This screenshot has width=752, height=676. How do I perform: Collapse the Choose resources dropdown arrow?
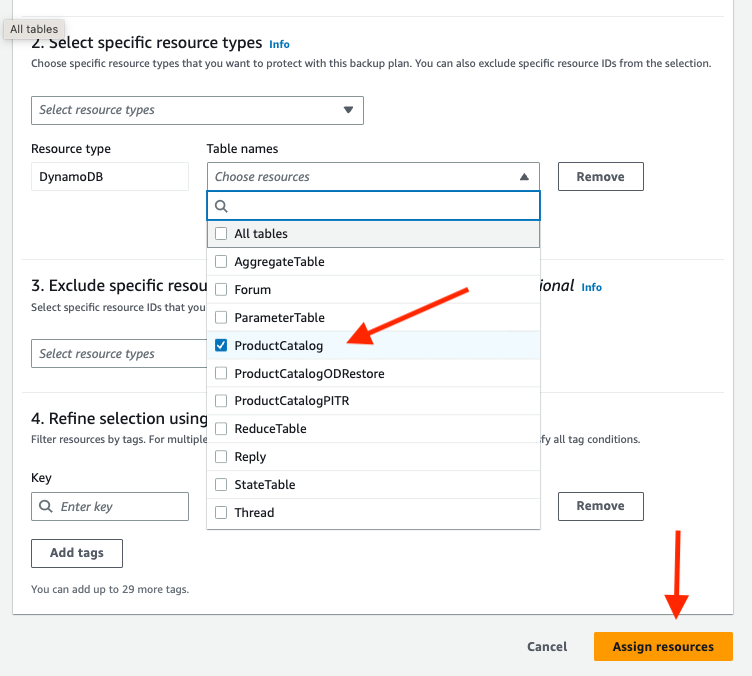(524, 177)
